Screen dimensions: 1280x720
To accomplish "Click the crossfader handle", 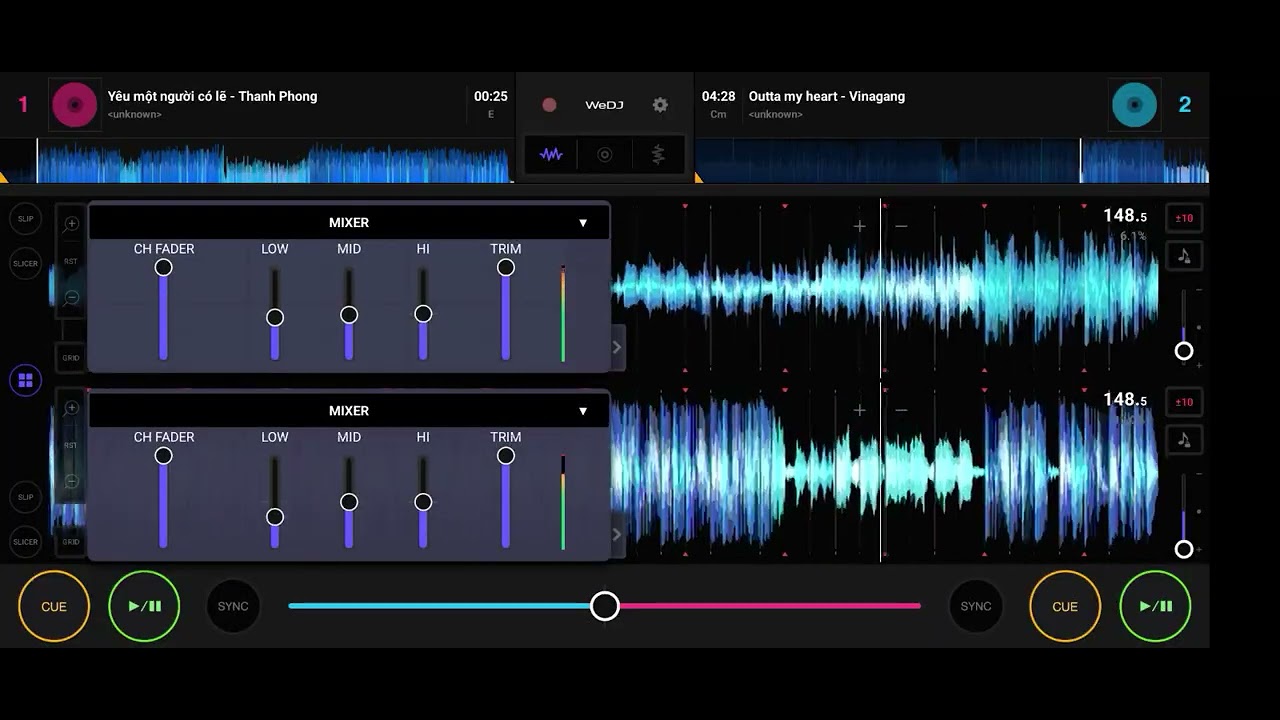I will (604, 606).
